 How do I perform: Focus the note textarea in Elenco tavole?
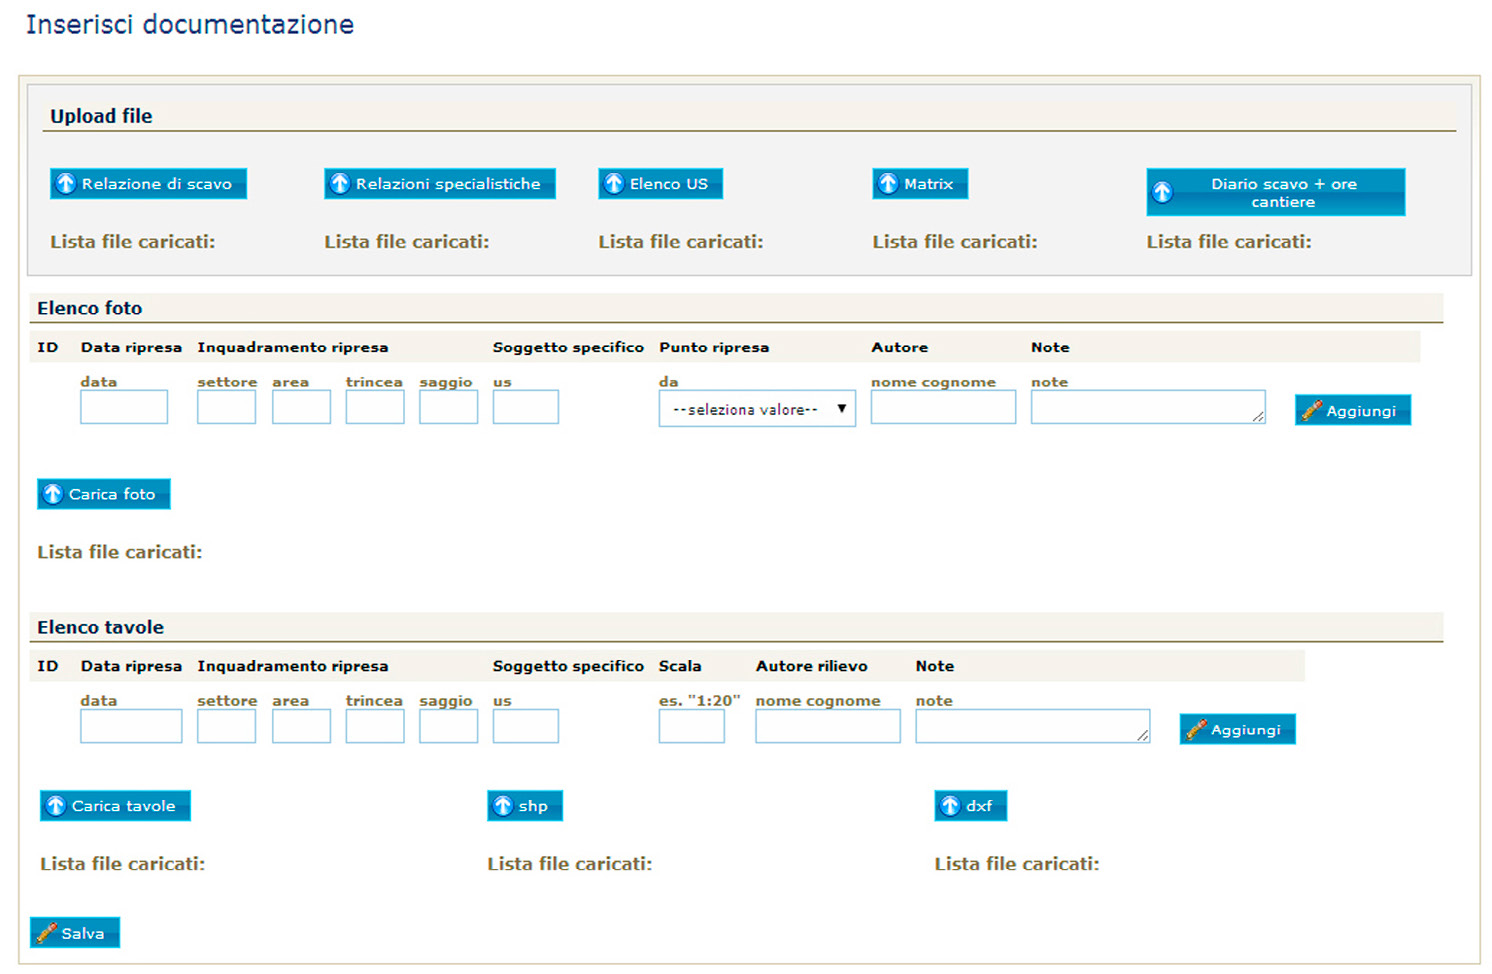click(x=1033, y=726)
